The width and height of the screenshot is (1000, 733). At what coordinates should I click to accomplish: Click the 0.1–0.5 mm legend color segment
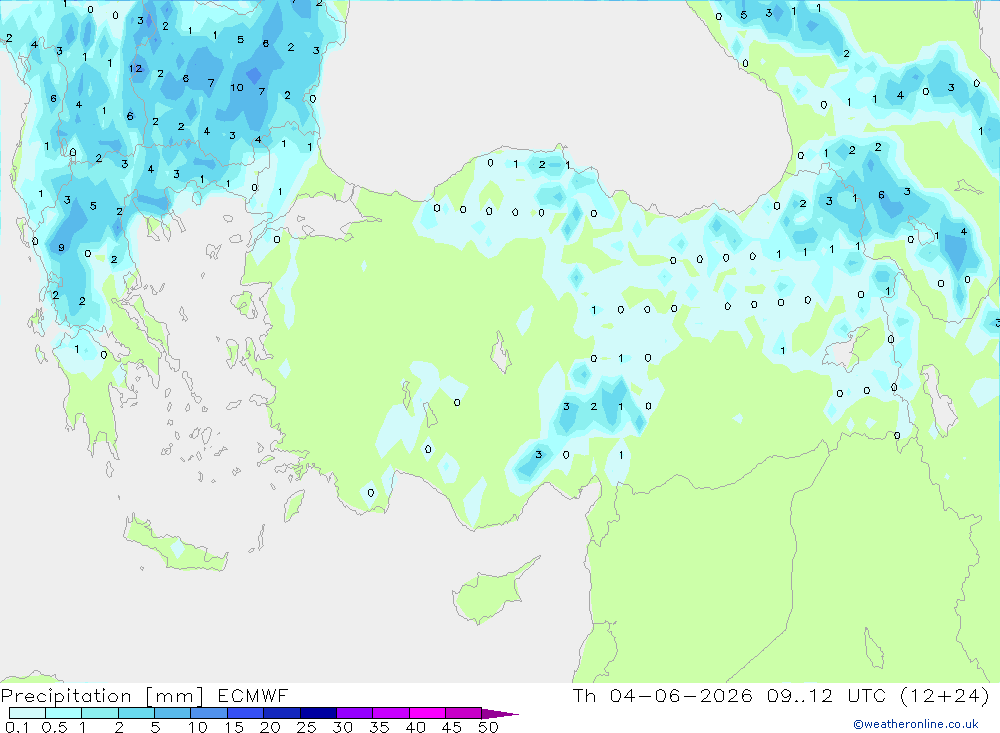coord(27,713)
